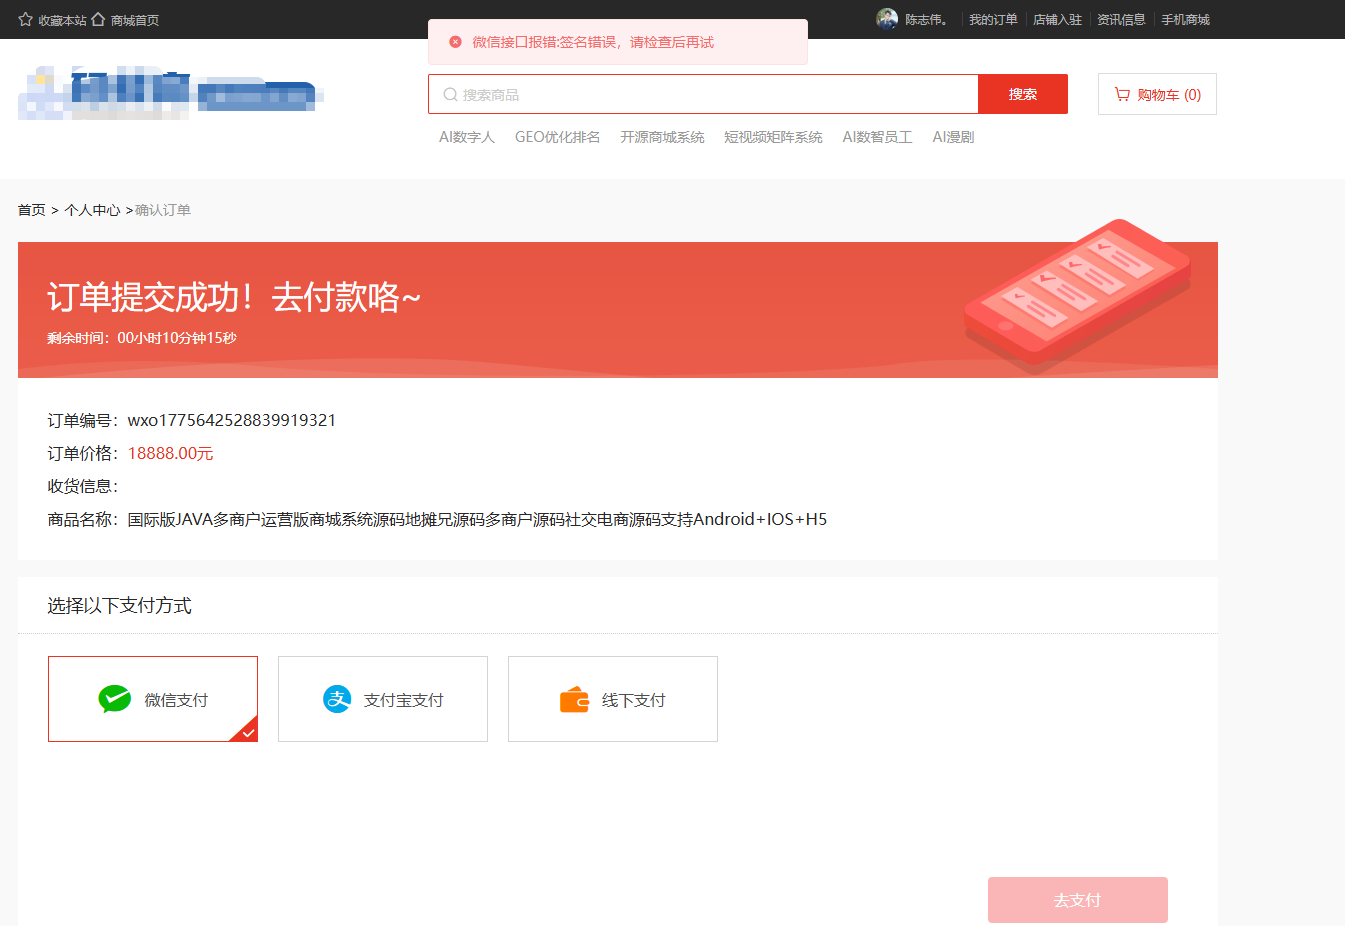Click the red error icon in the alert

click(x=455, y=42)
